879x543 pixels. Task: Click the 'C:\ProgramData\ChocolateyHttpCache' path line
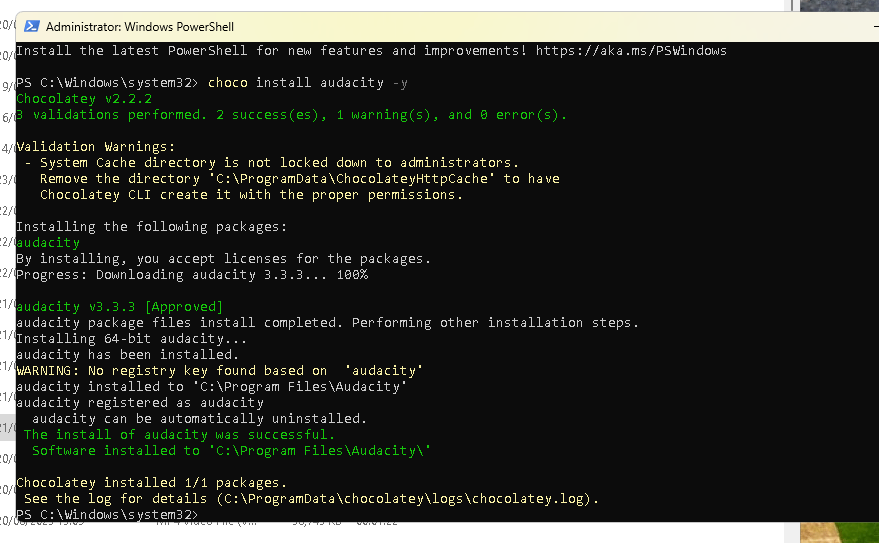click(x=300, y=179)
